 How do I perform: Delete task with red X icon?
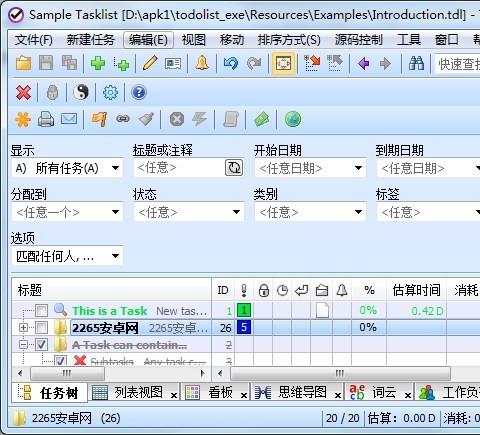23,92
